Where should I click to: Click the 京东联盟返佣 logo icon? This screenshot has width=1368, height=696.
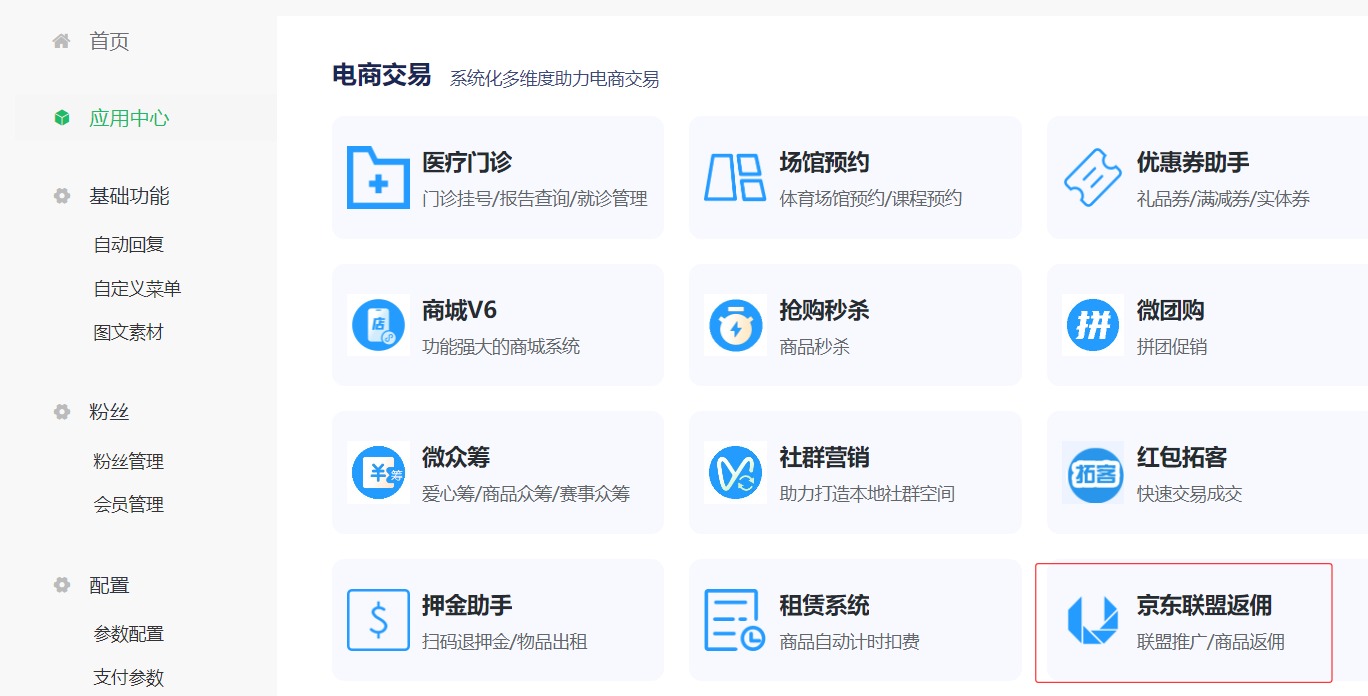point(1093,620)
